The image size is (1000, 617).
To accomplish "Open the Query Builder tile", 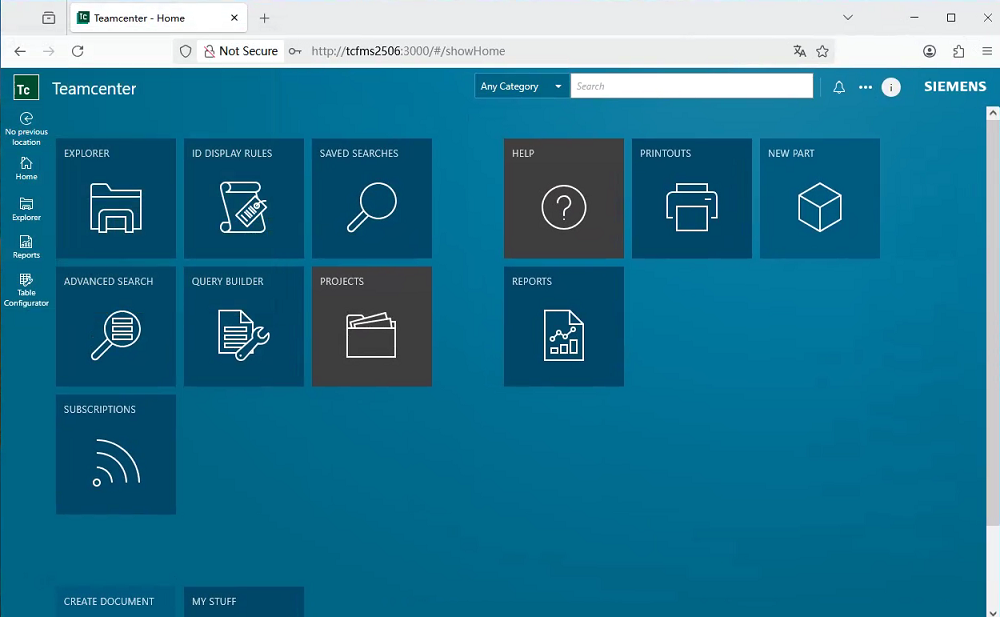I will [x=244, y=327].
